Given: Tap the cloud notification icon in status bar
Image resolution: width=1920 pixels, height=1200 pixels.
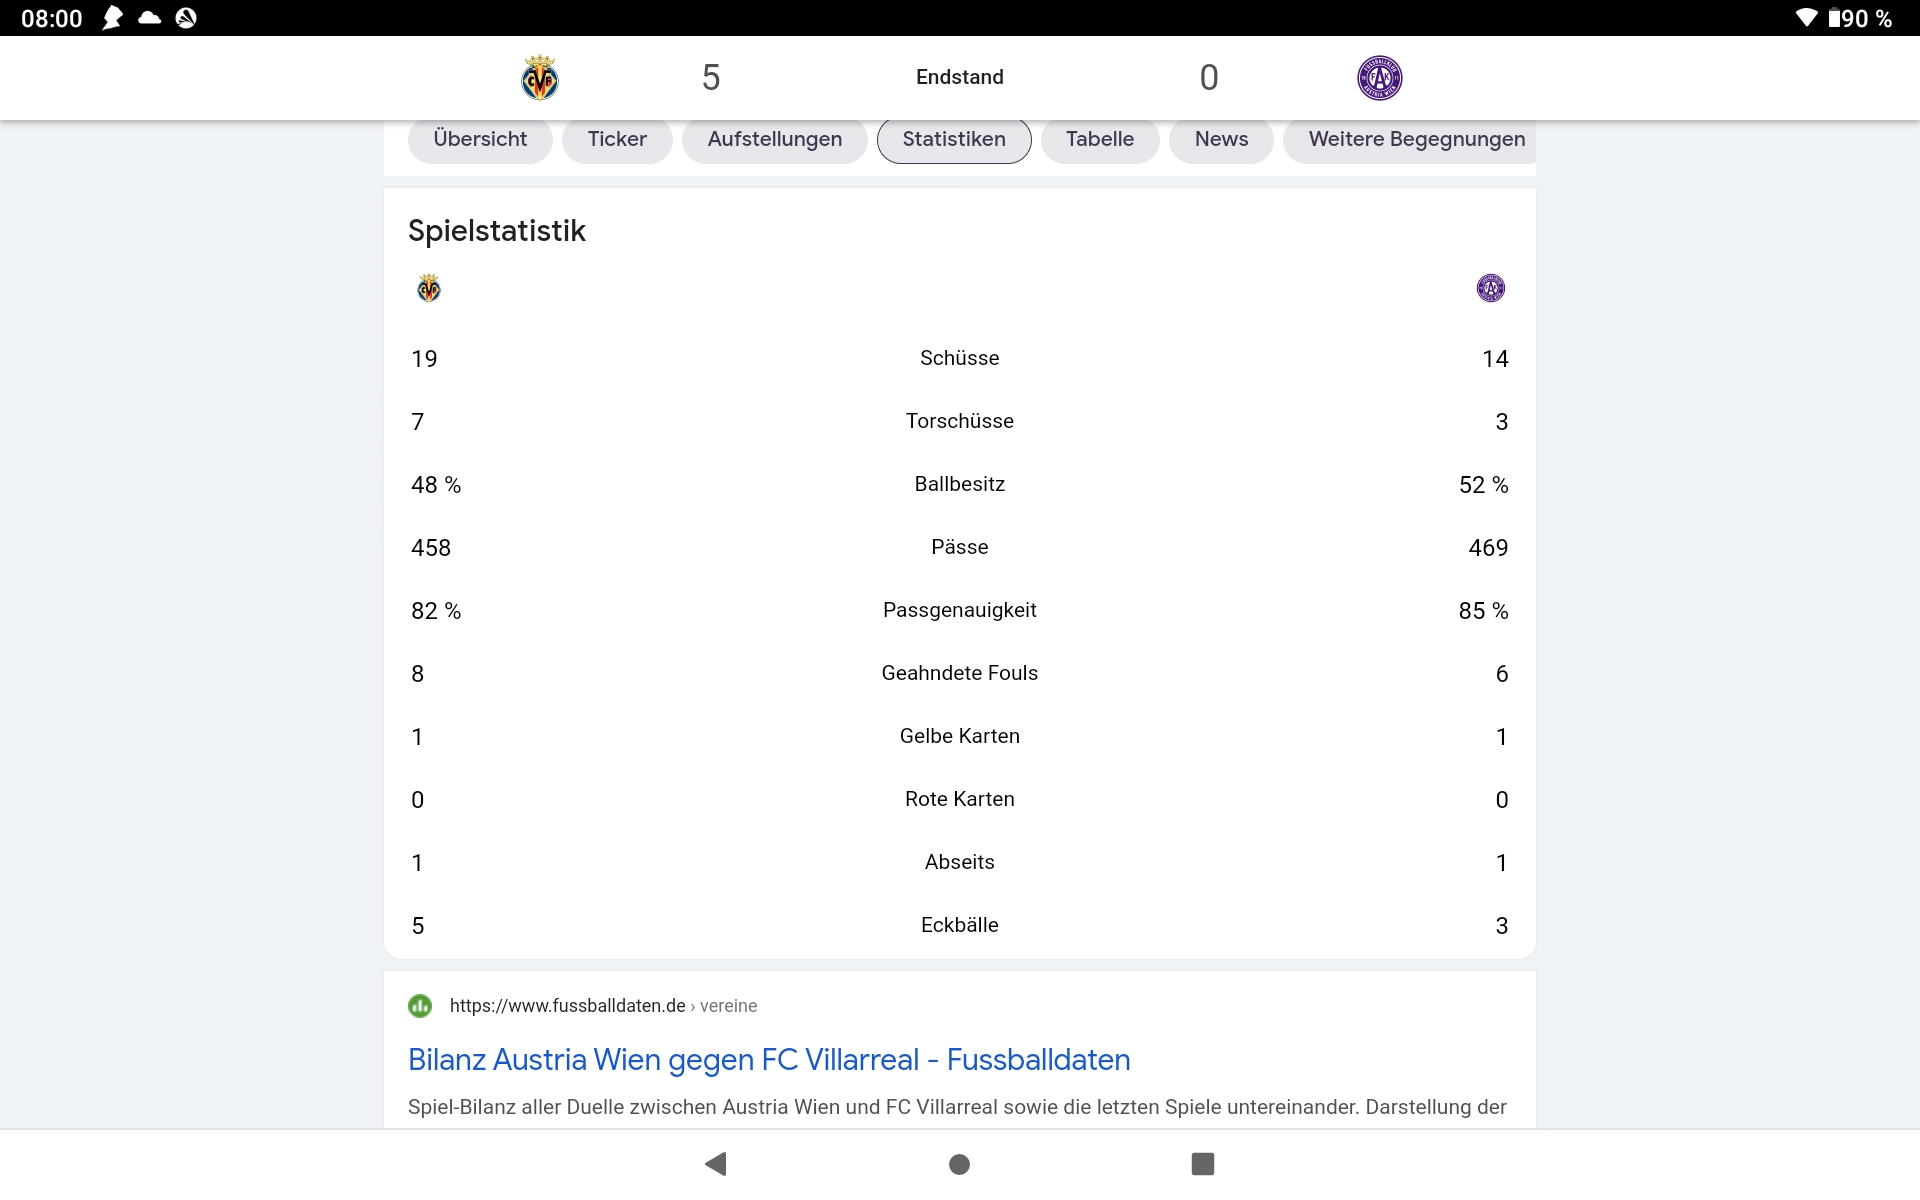Looking at the screenshot, I should pos(150,18).
